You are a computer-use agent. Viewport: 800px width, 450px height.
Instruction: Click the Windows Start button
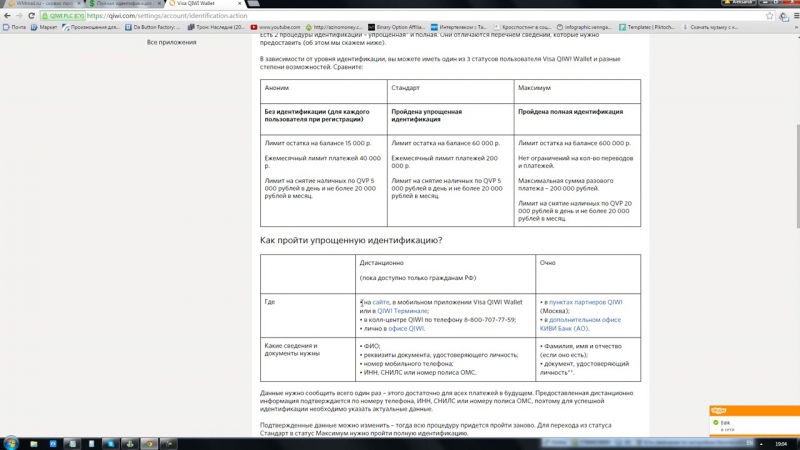pyautogui.click(x=10, y=443)
